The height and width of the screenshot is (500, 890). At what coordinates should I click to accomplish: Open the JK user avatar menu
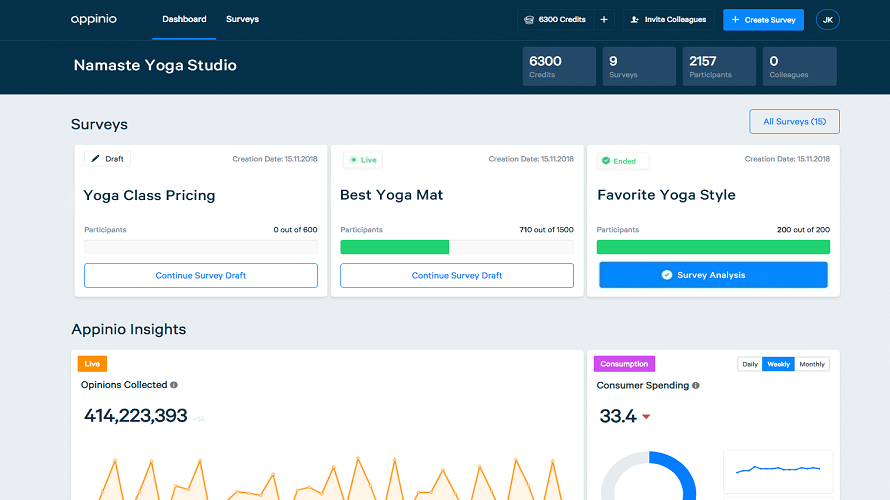pos(828,20)
